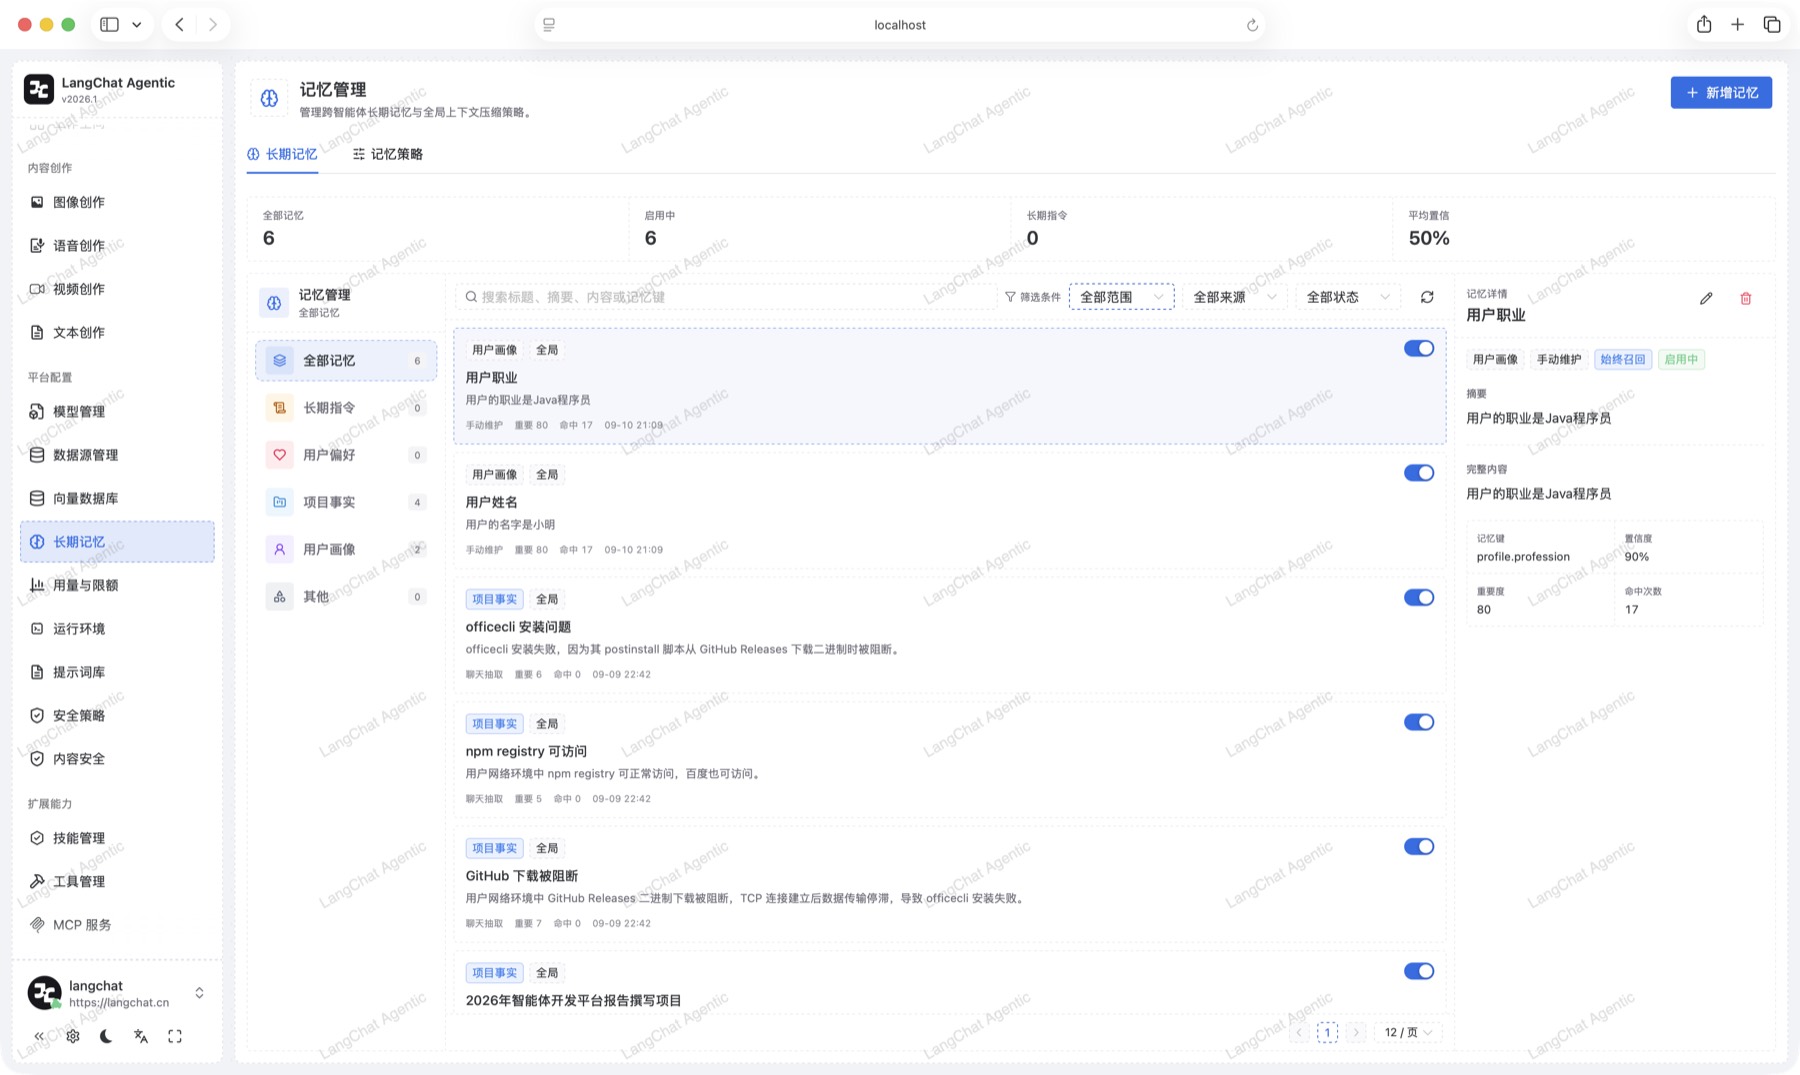Open the 全部状态 dropdown
The width and height of the screenshot is (1800, 1075).
tap(1348, 297)
